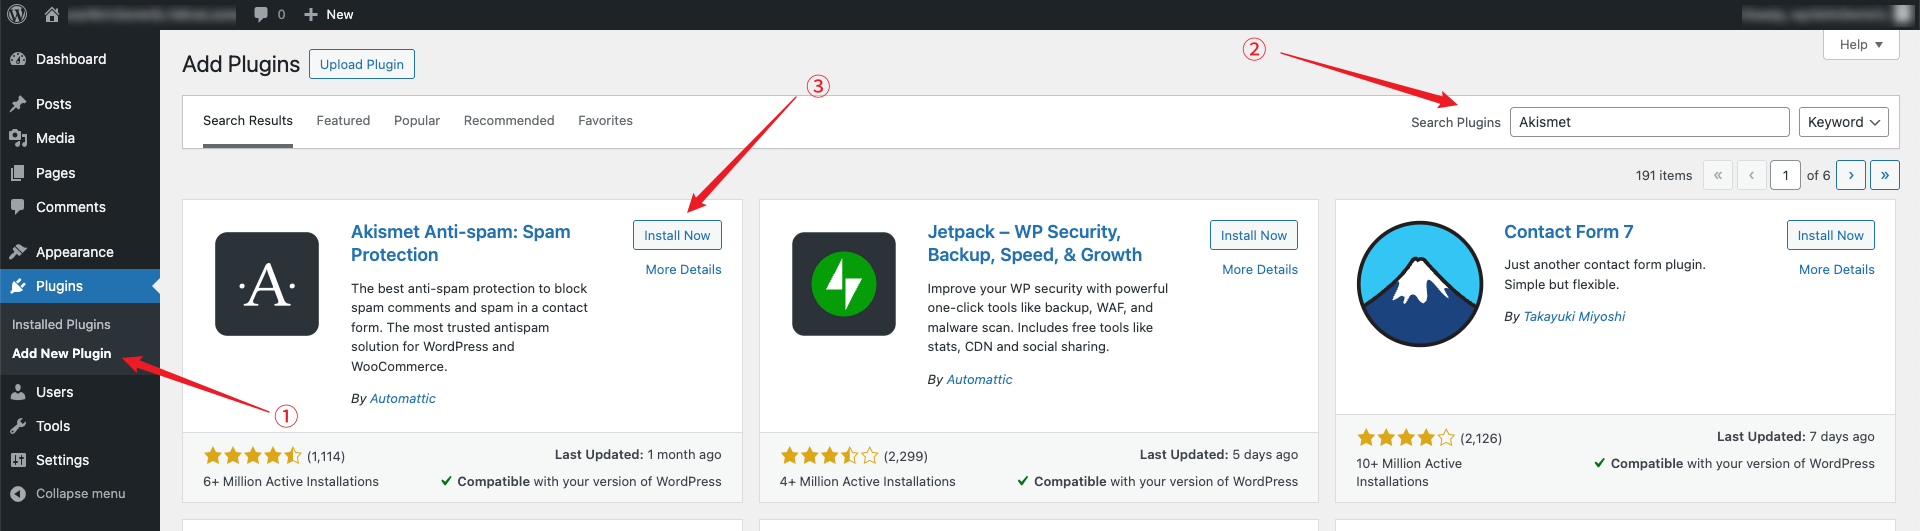Viewport: 1920px width, 531px height.
Task: Click the Contact Form 7 mountain icon
Action: (x=1420, y=284)
